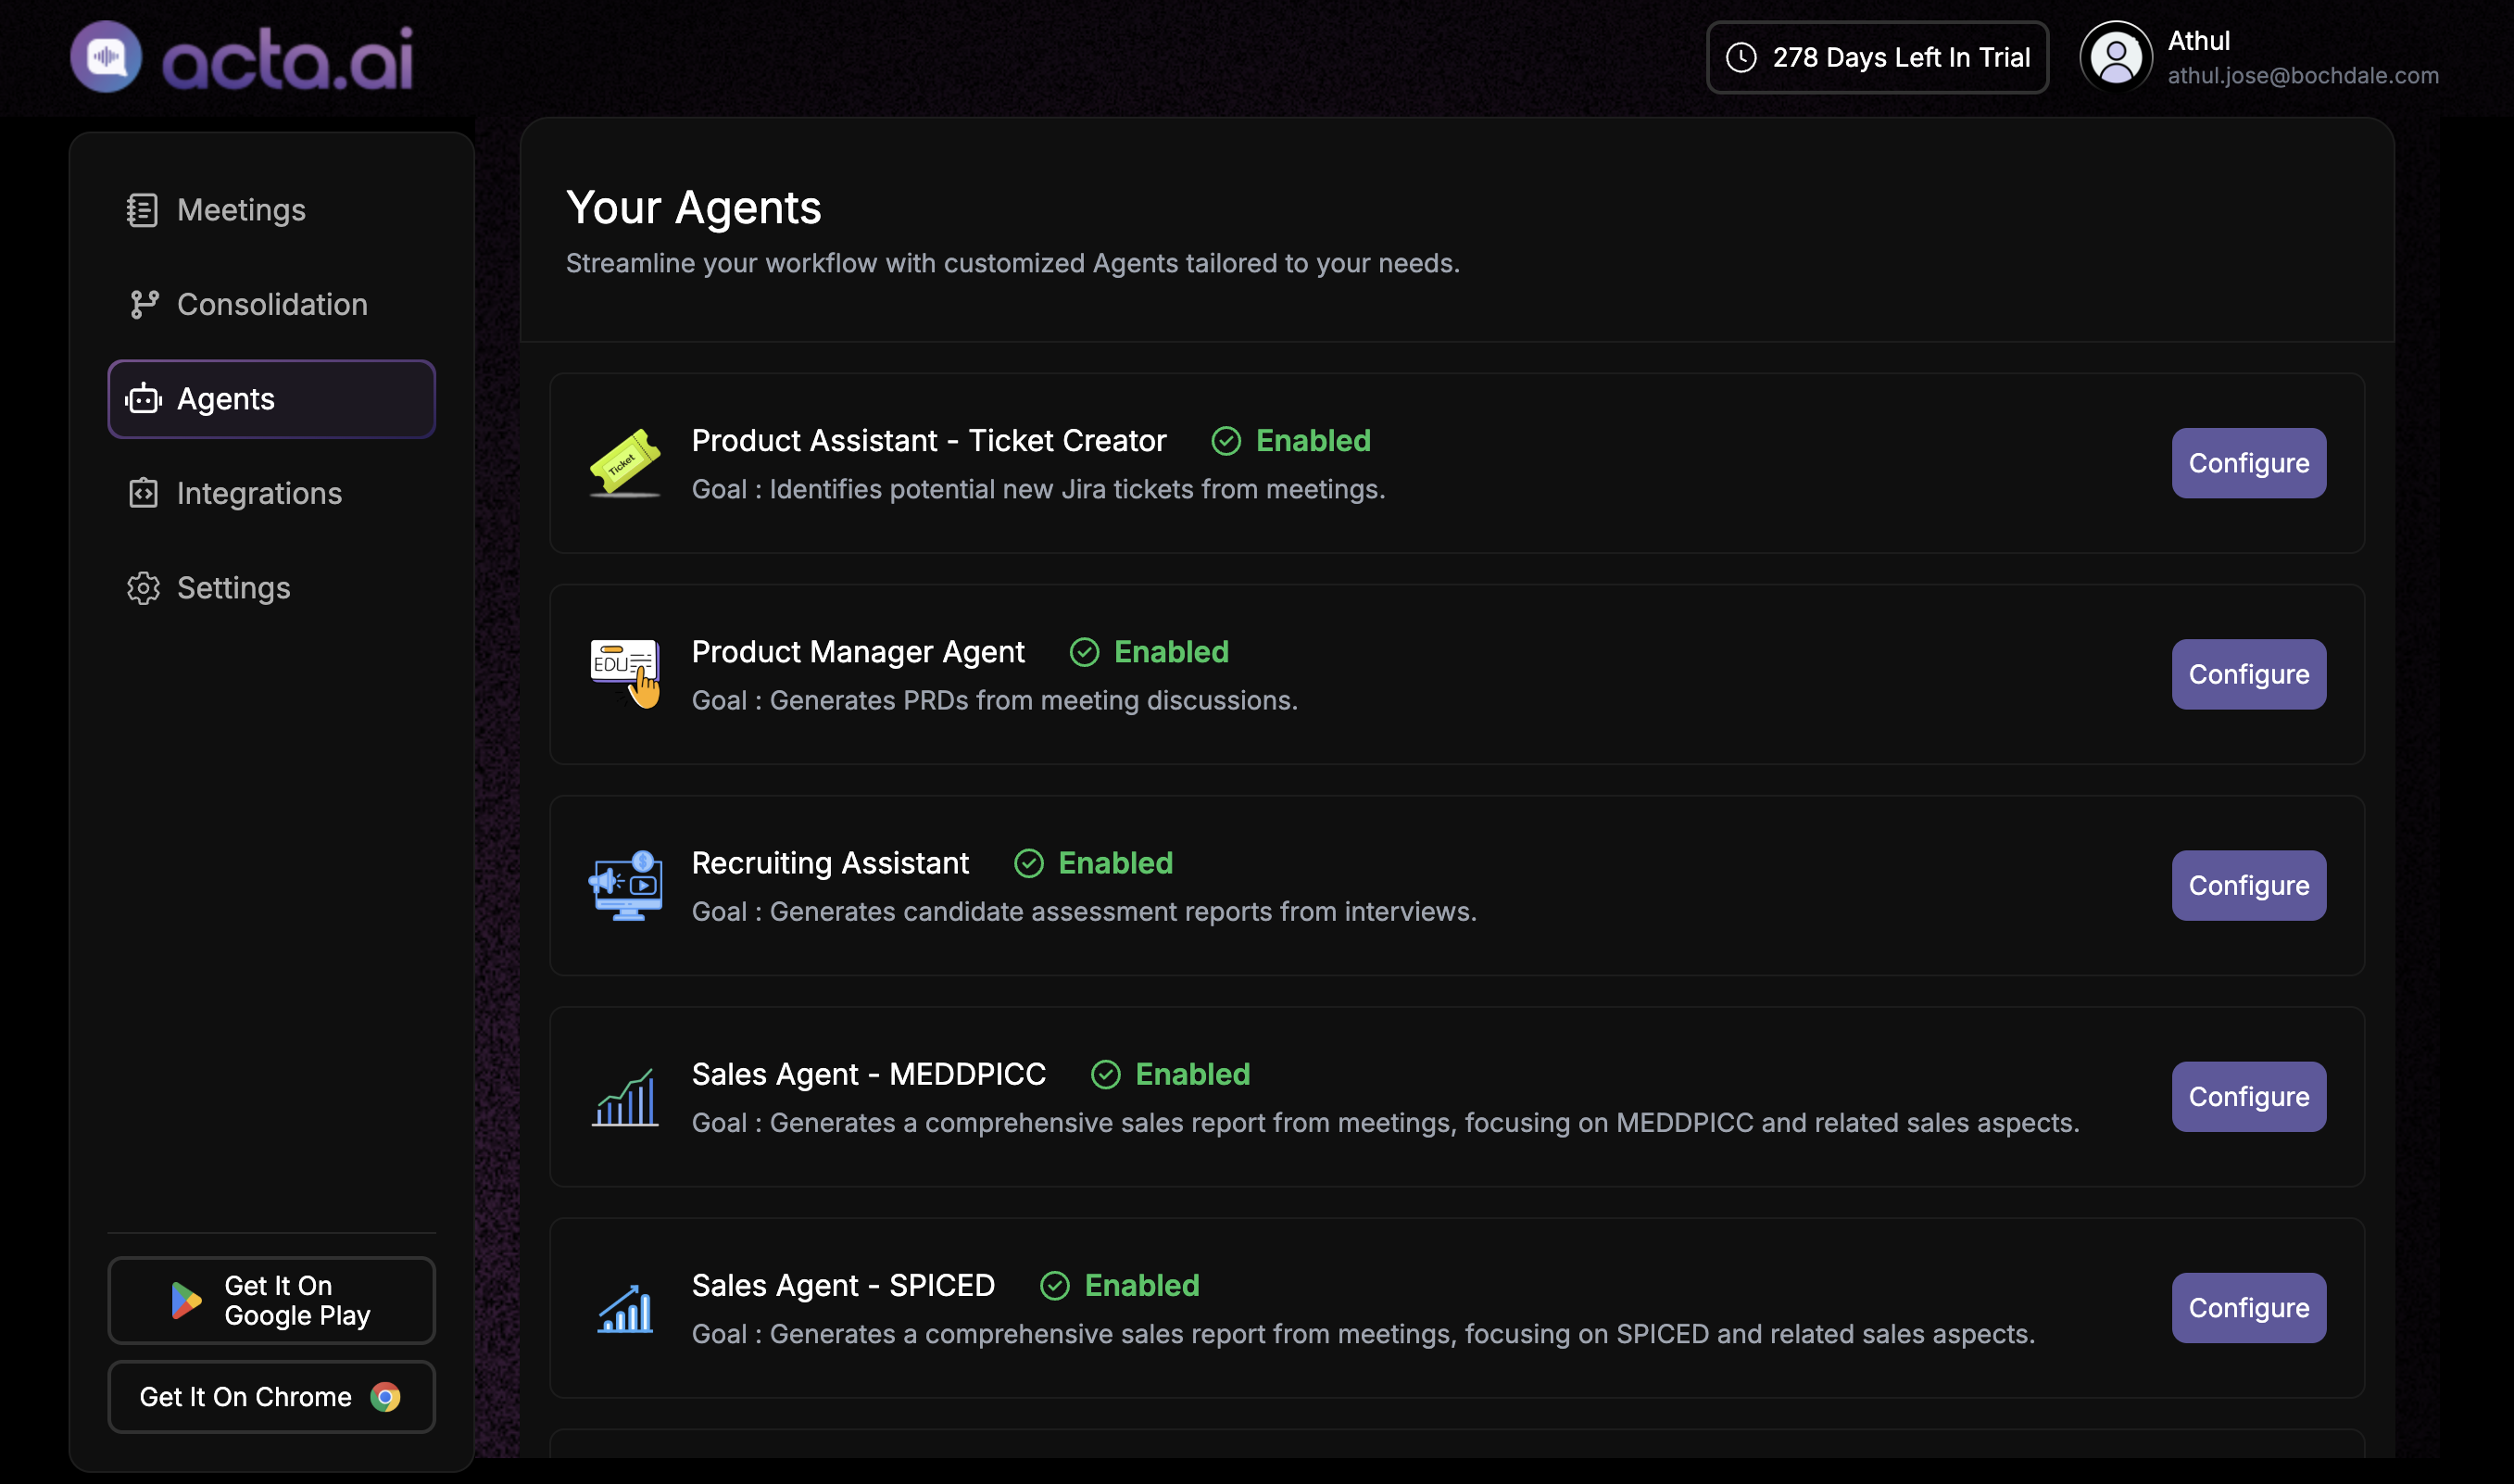
Task: Click the Athul username text
Action: [2198, 41]
